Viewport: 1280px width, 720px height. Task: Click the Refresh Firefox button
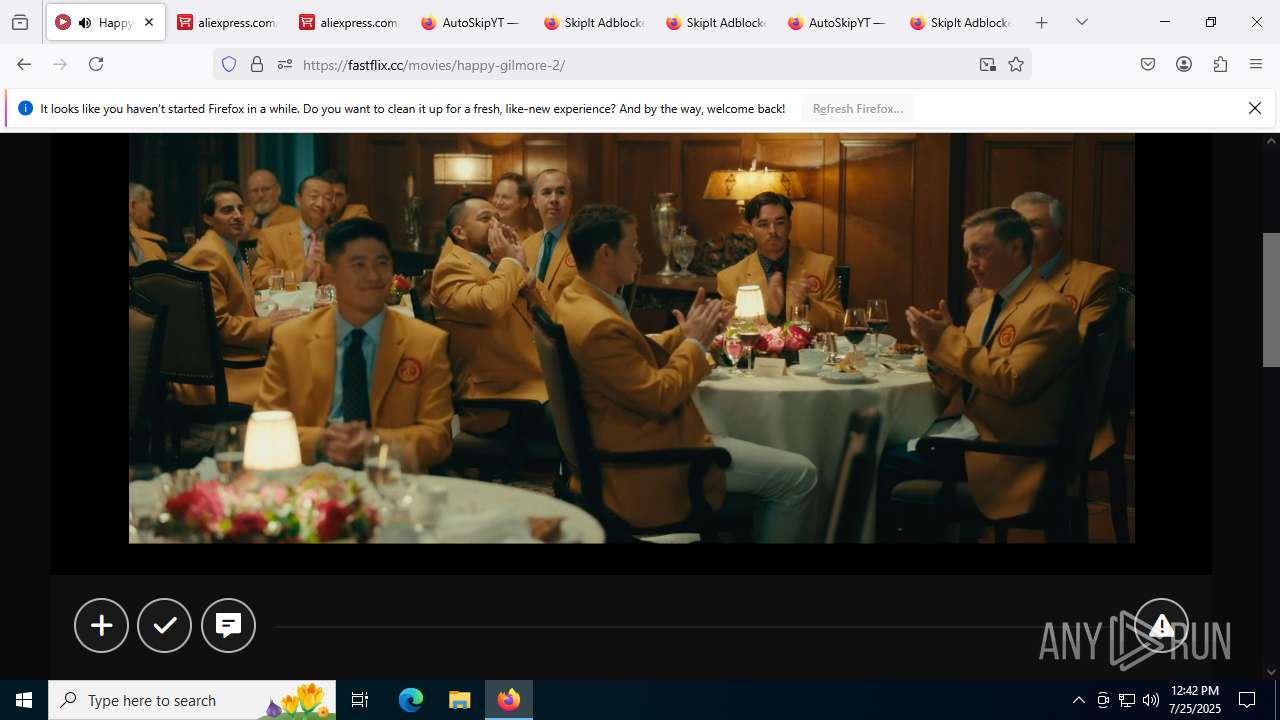pos(857,108)
